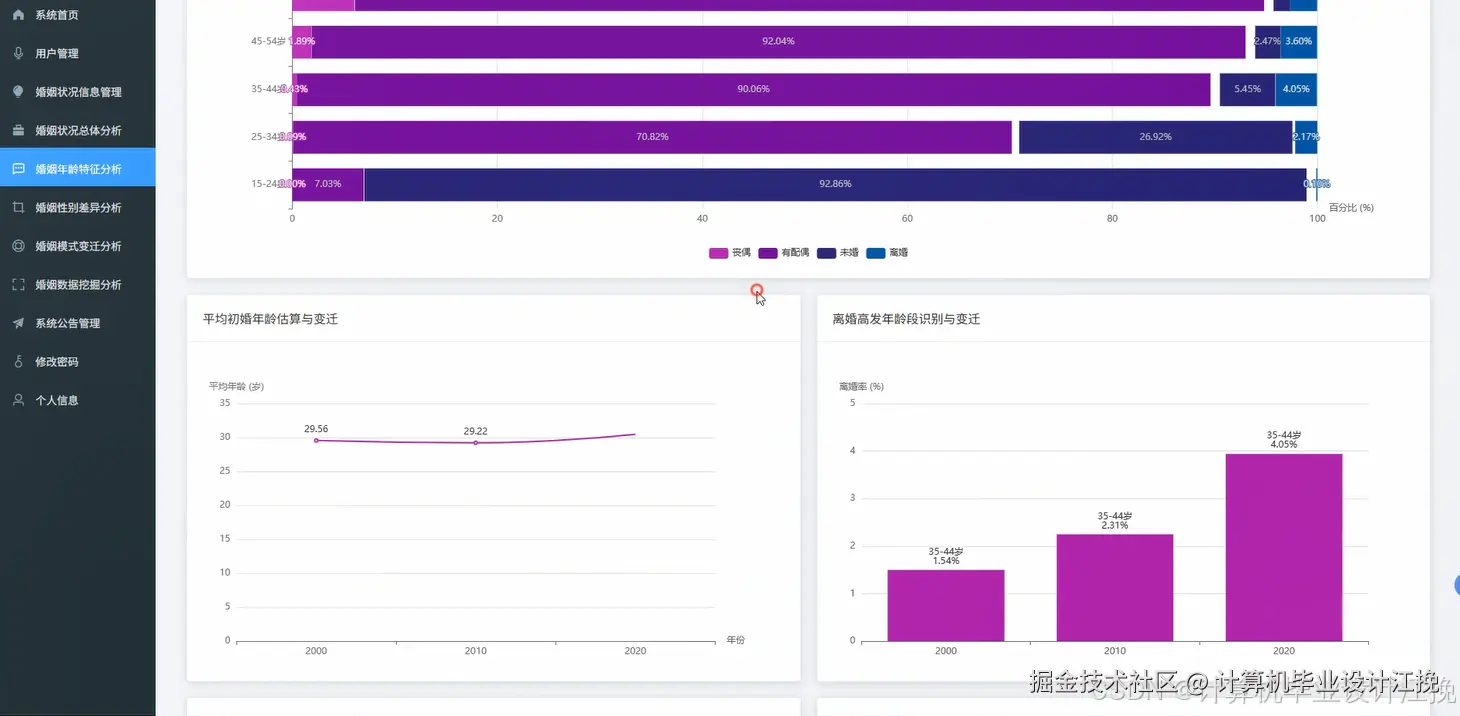Click the 29.56 data point on line chart
Image resolution: width=1460 pixels, height=716 pixels.
tap(316, 440)
